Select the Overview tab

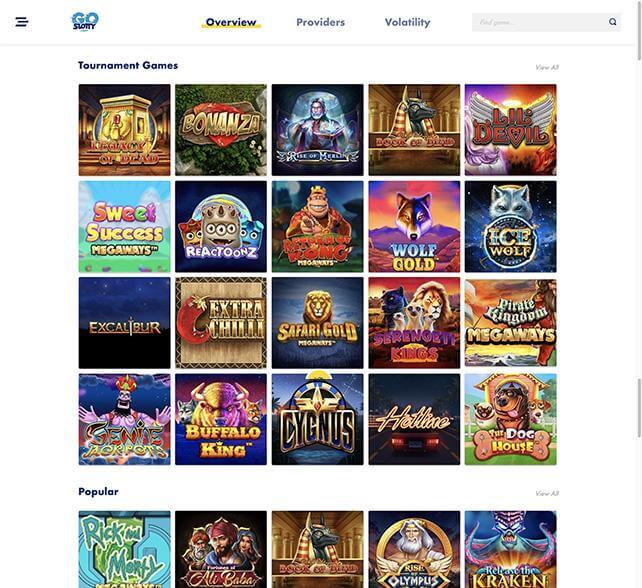pyautogui.click(x=231, y=22)
